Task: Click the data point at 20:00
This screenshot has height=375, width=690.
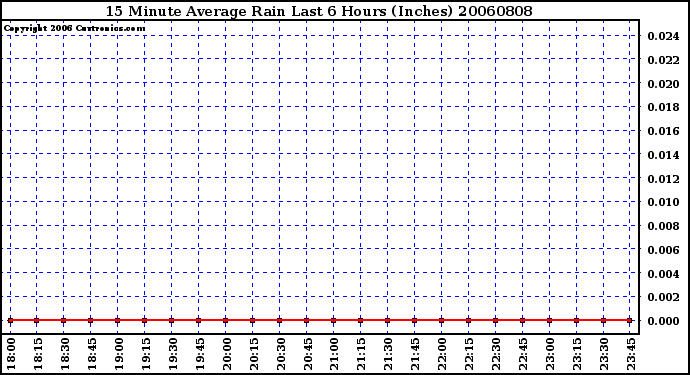Action: [225, 320]
